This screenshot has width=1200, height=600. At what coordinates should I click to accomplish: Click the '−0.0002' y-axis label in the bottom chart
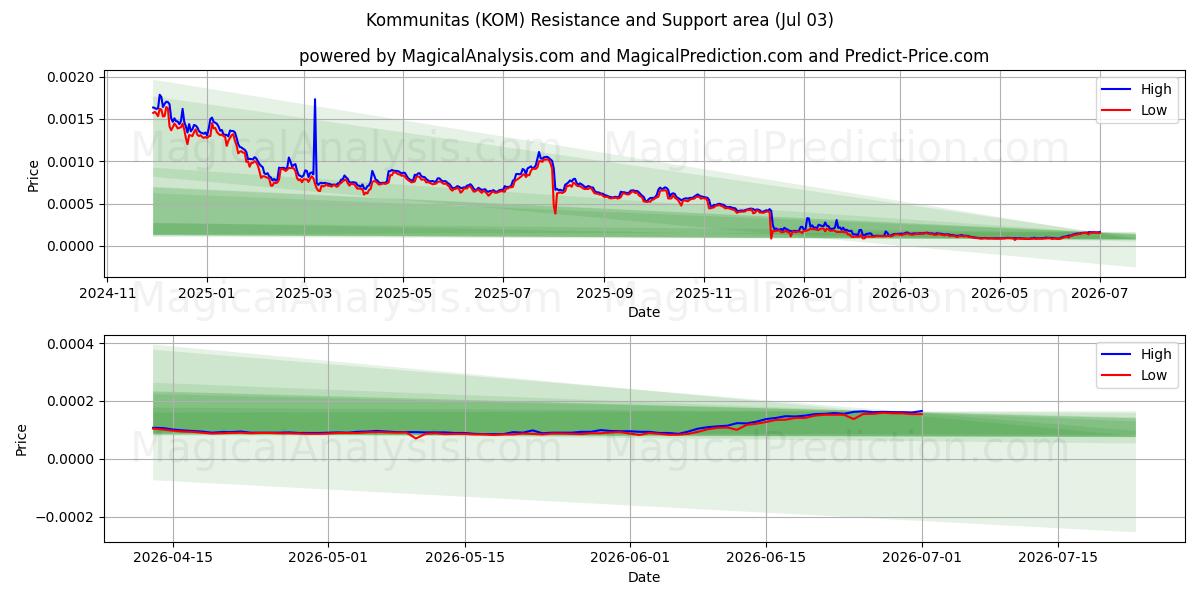coord(65,518)
